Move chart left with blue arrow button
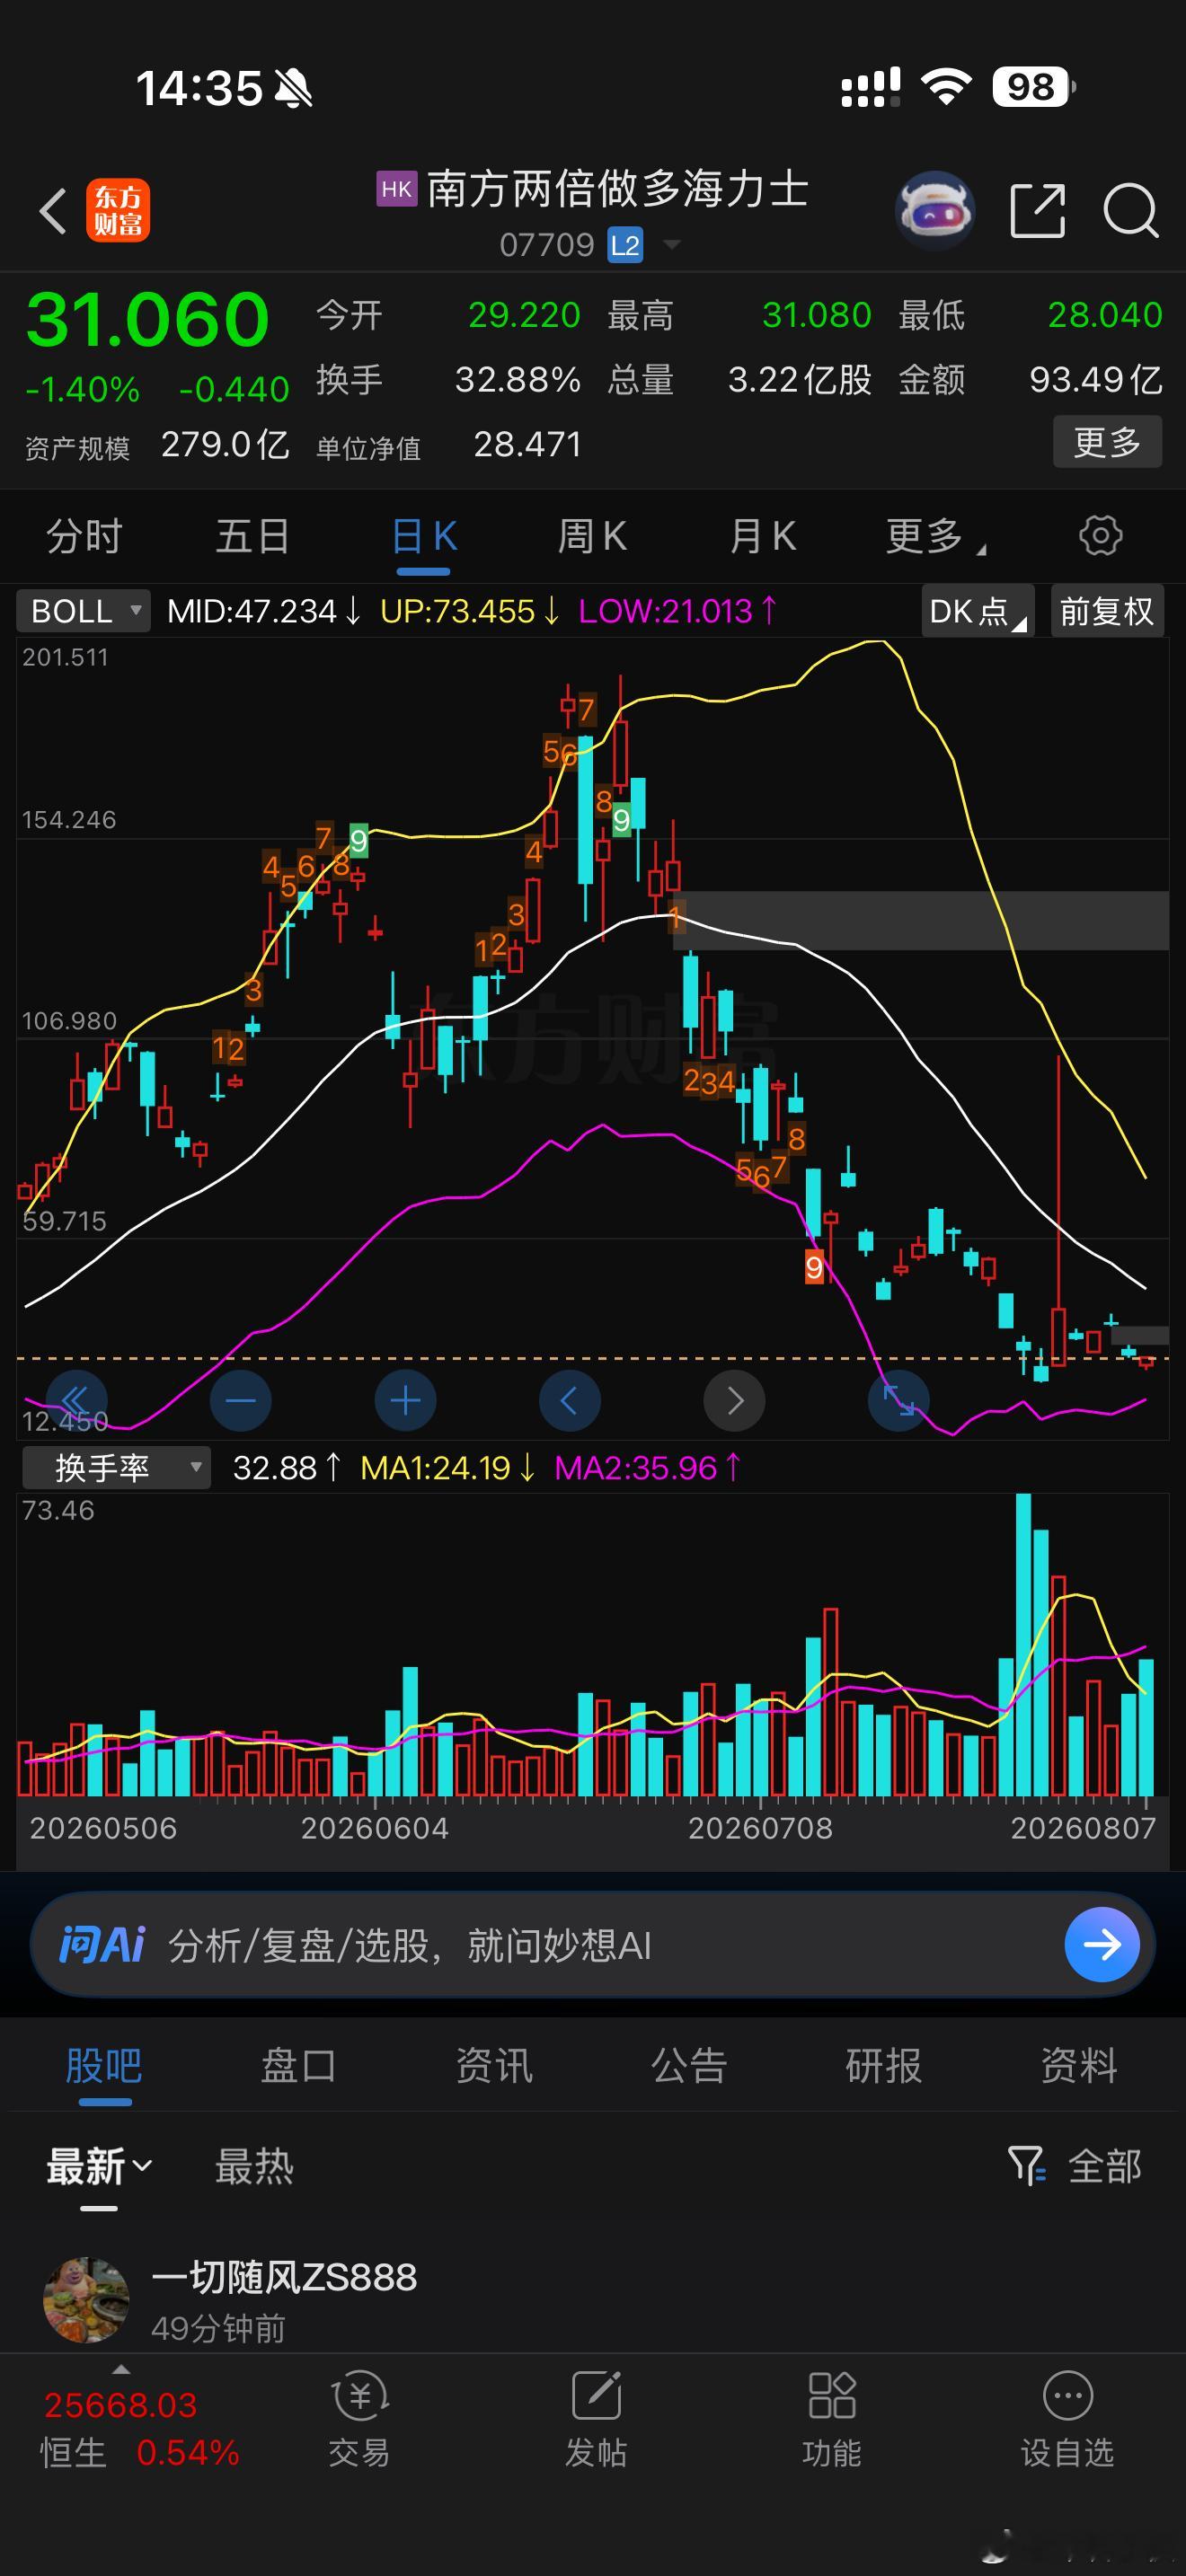The height and width of the screenshot is (2576, 1186). click(570, 1401)
